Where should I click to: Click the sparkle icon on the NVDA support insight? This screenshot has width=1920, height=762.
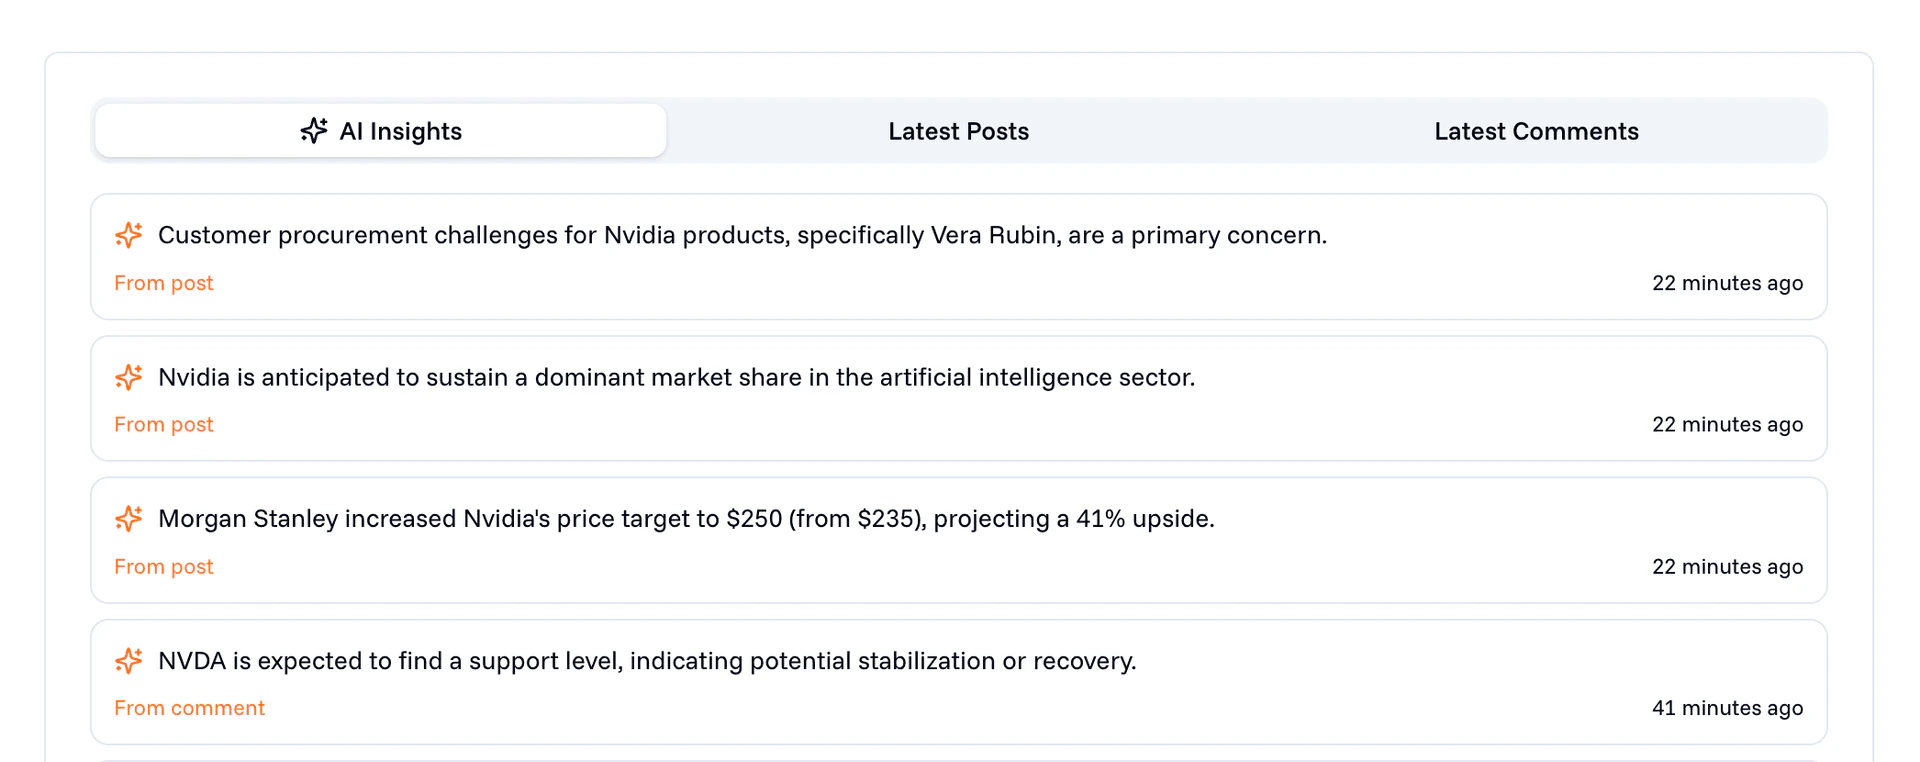(x=128, y=661)
